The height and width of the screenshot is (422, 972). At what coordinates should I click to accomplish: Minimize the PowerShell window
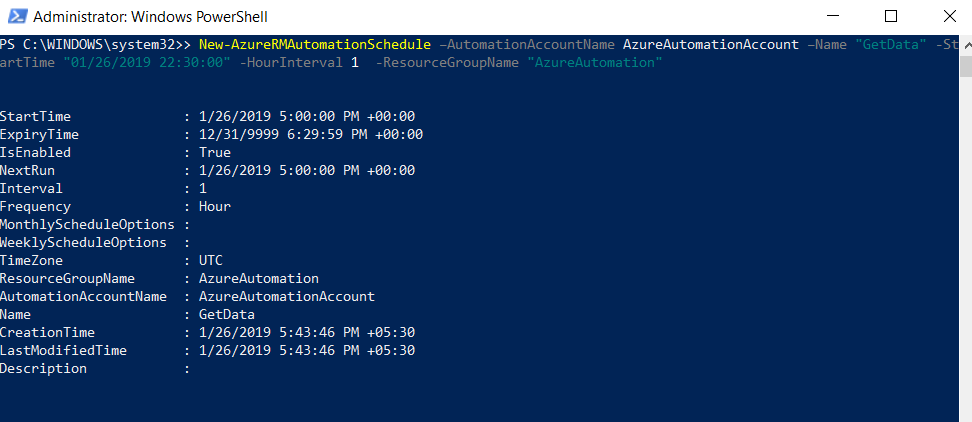tap(833, 16)
